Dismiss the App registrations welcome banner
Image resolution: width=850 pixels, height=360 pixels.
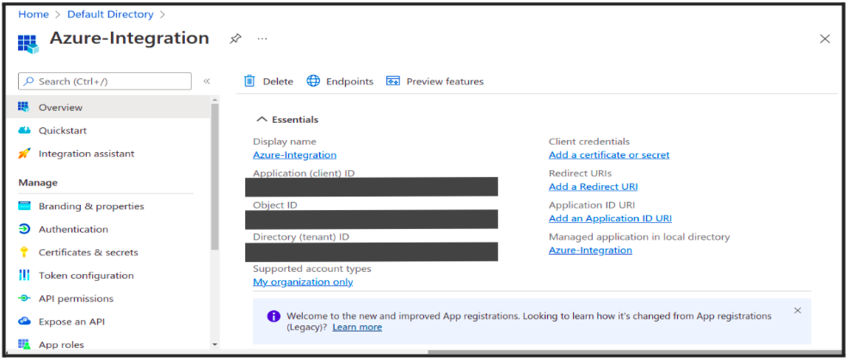coord(797,311)
